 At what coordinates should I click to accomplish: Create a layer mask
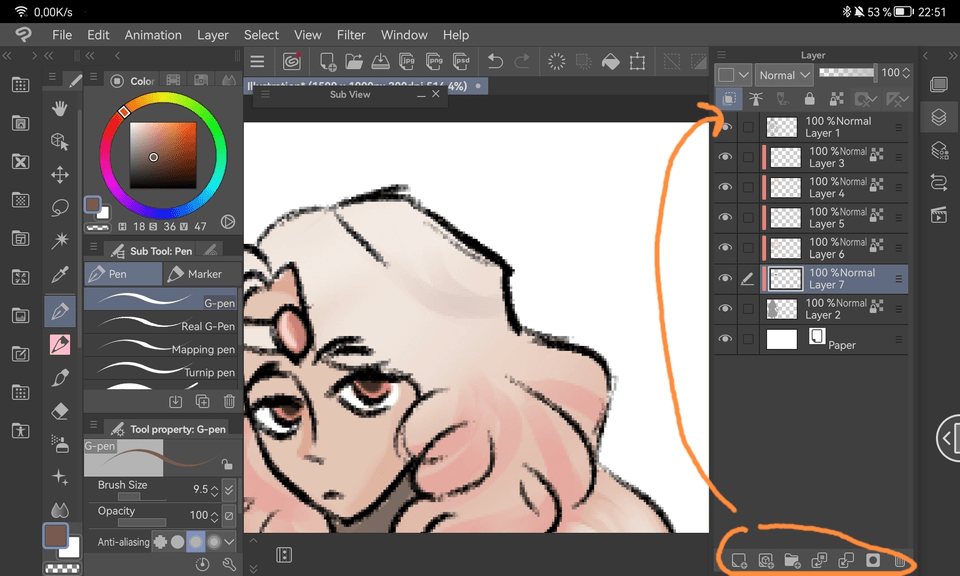pyautogui.click(x=873, y=560)
